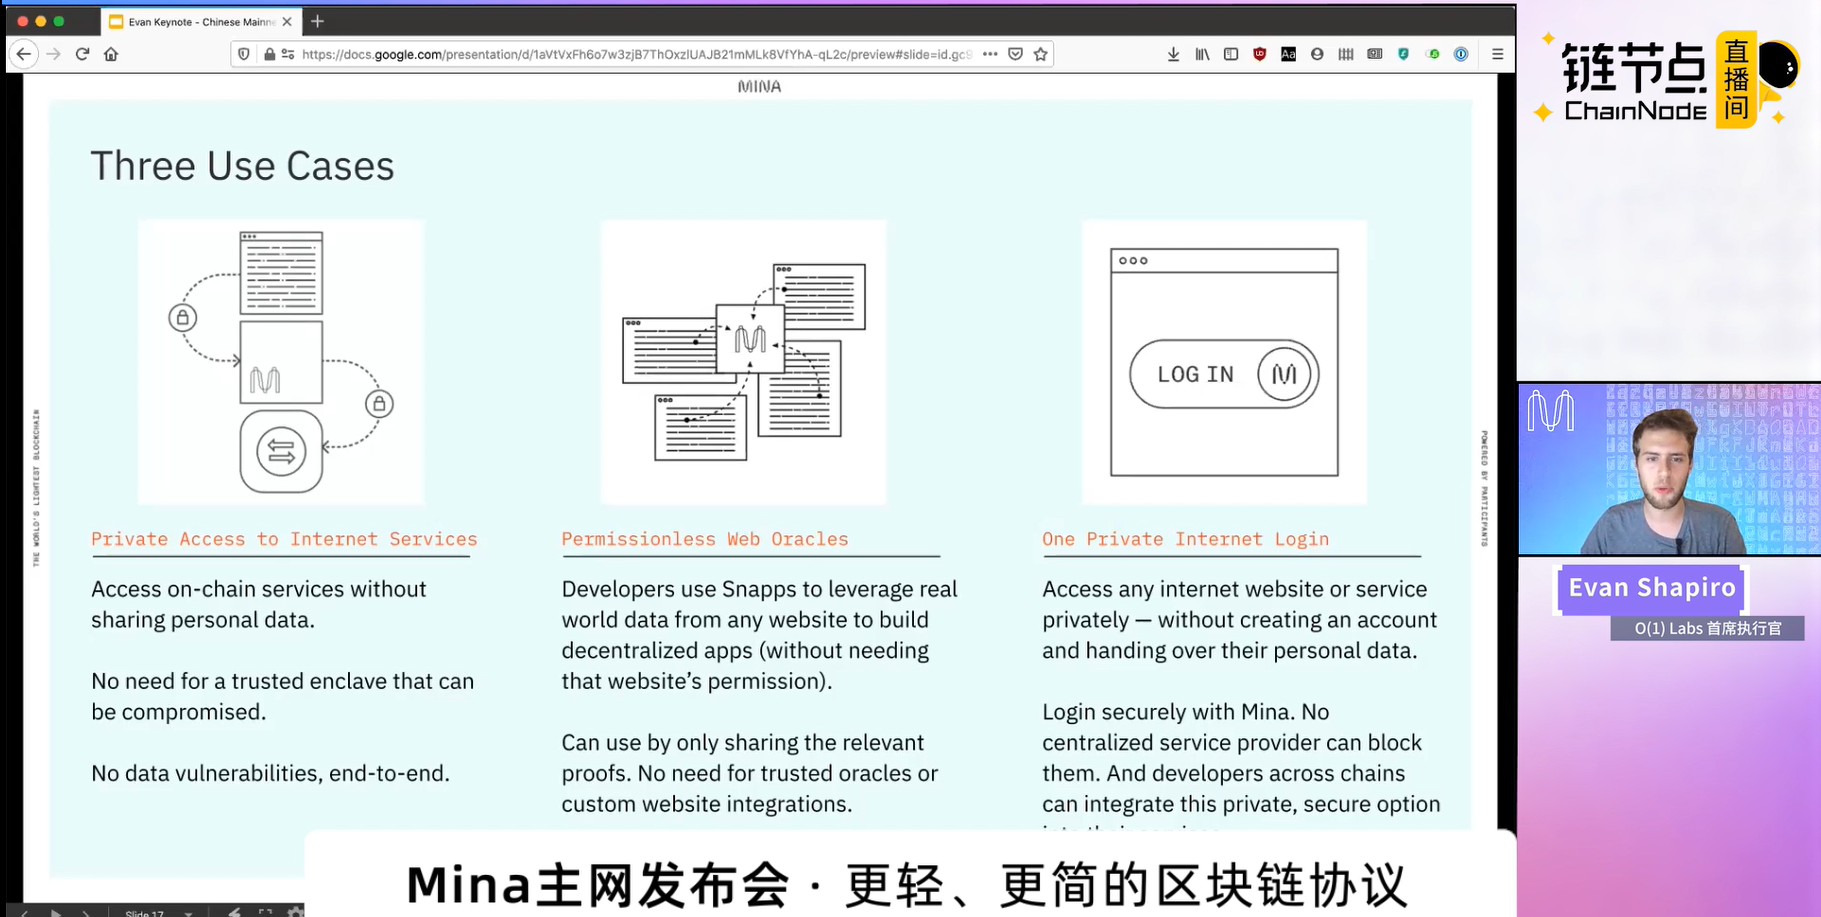The height and width of the screenshot is (917, 1821).
Task: Click the MINA logo above slide
Action: click(759, 86)
